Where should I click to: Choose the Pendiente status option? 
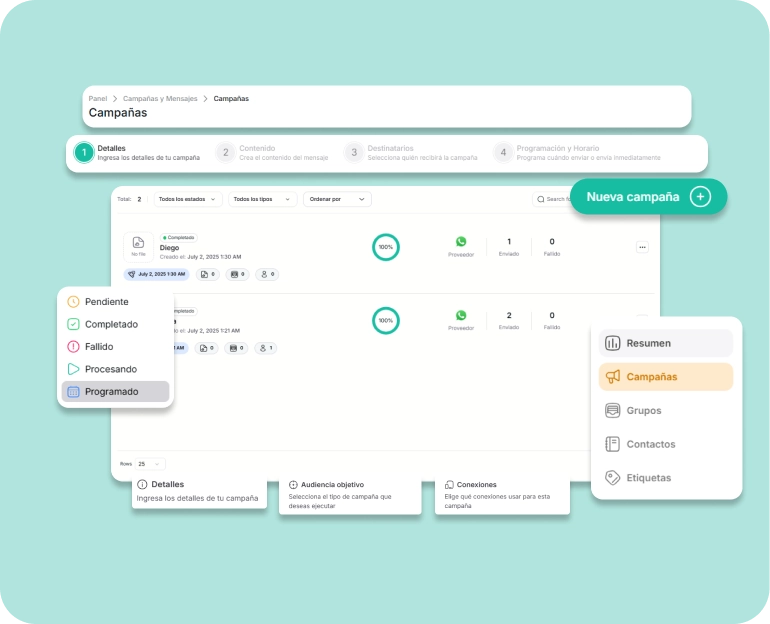(106, 302)
